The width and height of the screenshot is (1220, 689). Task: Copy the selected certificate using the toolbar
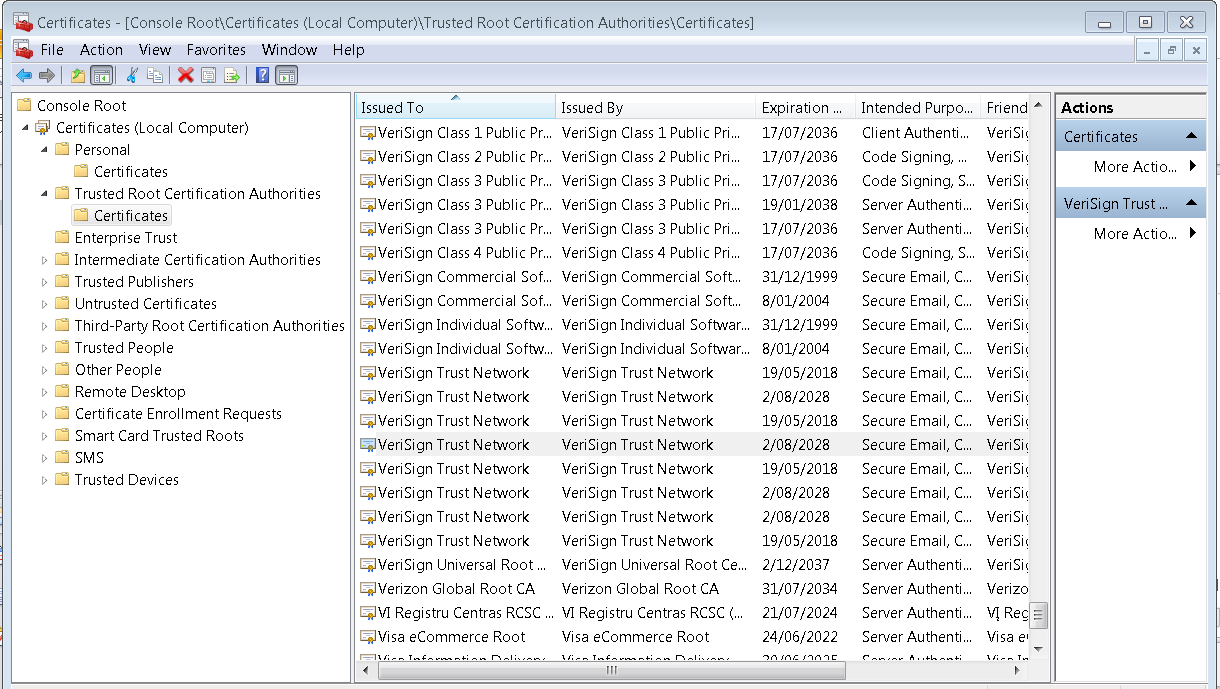(155, 75)
